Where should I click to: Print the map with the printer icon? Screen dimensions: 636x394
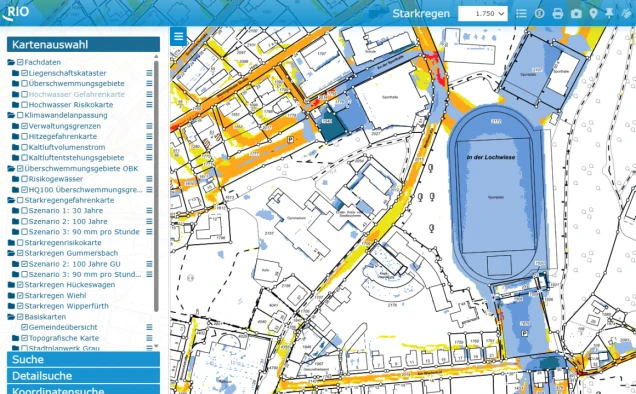pyautogui.click(x=558, y=13)
